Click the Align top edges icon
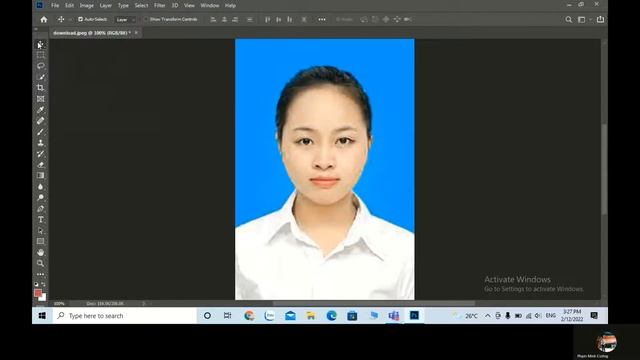 (x=267, y=19)
